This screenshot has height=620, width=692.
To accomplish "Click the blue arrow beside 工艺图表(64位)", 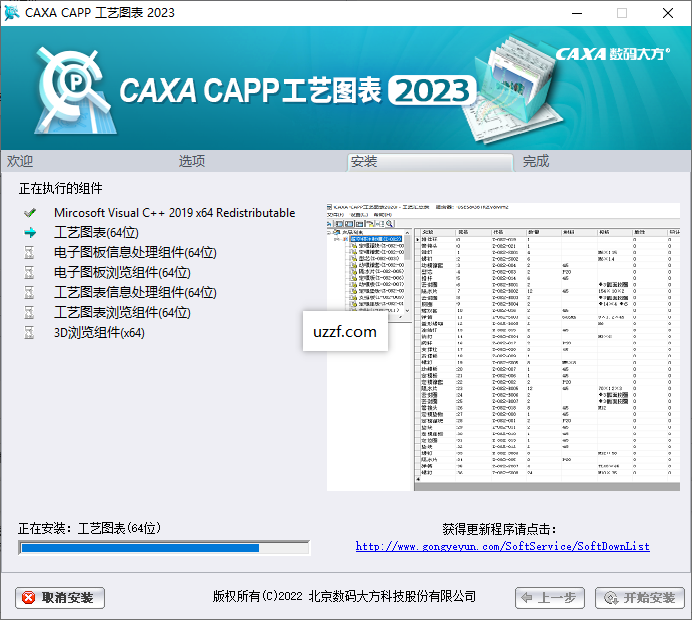I will (29, 233).
